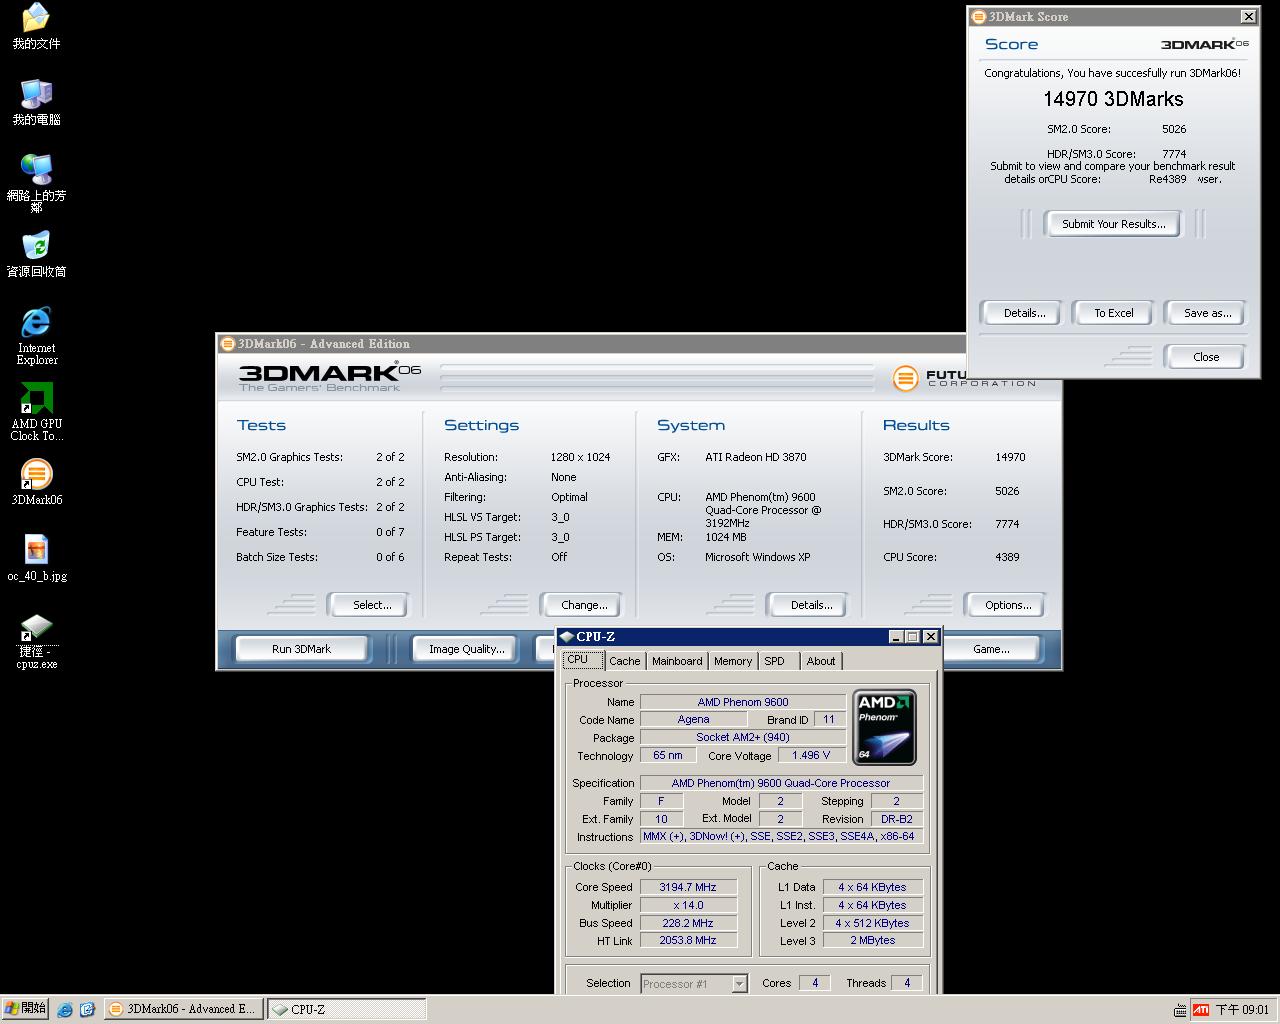Click the 3DMark06 window title icon

pos(228,344)
